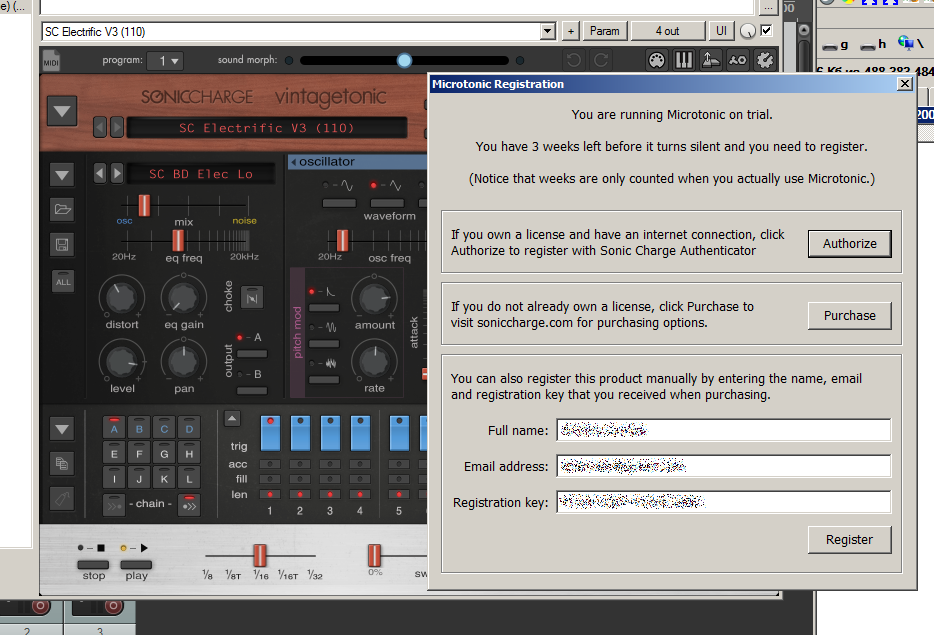
Task: Click into the Full name field
Action: click(x=724, y=430)
